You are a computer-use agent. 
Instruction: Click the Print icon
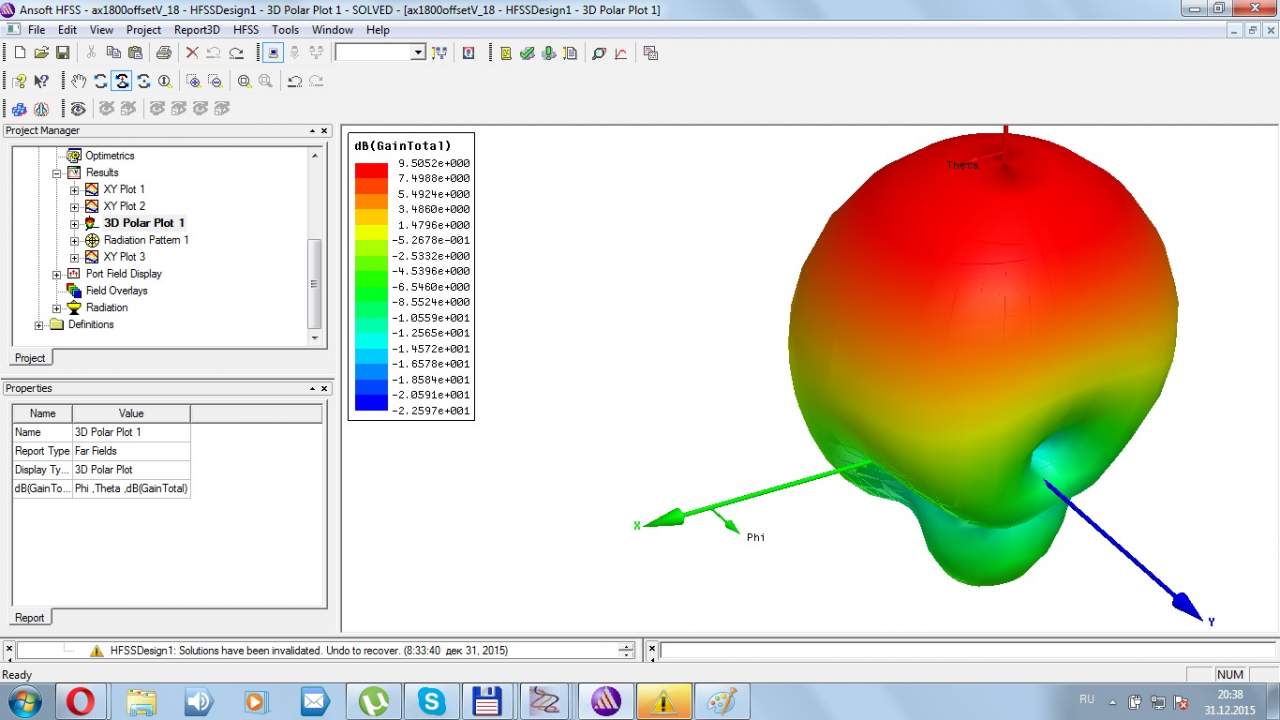[x=163, y=53]
